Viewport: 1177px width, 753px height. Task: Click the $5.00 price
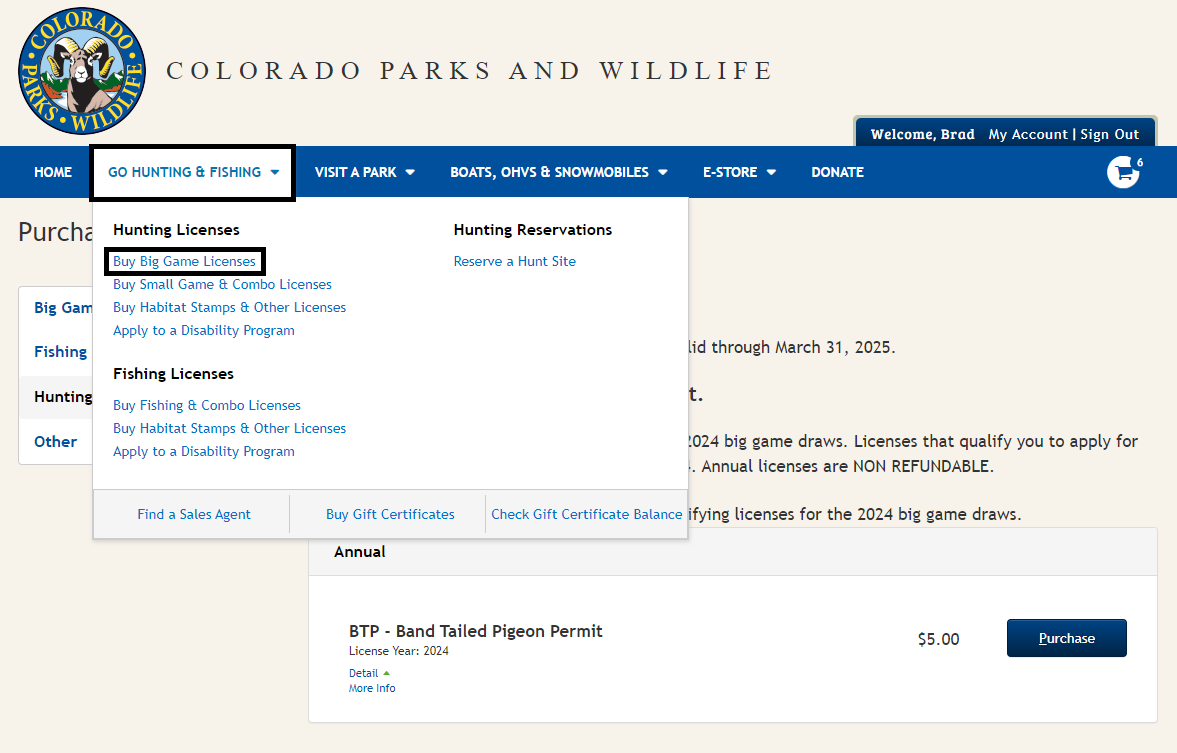(x=938, y=639)
